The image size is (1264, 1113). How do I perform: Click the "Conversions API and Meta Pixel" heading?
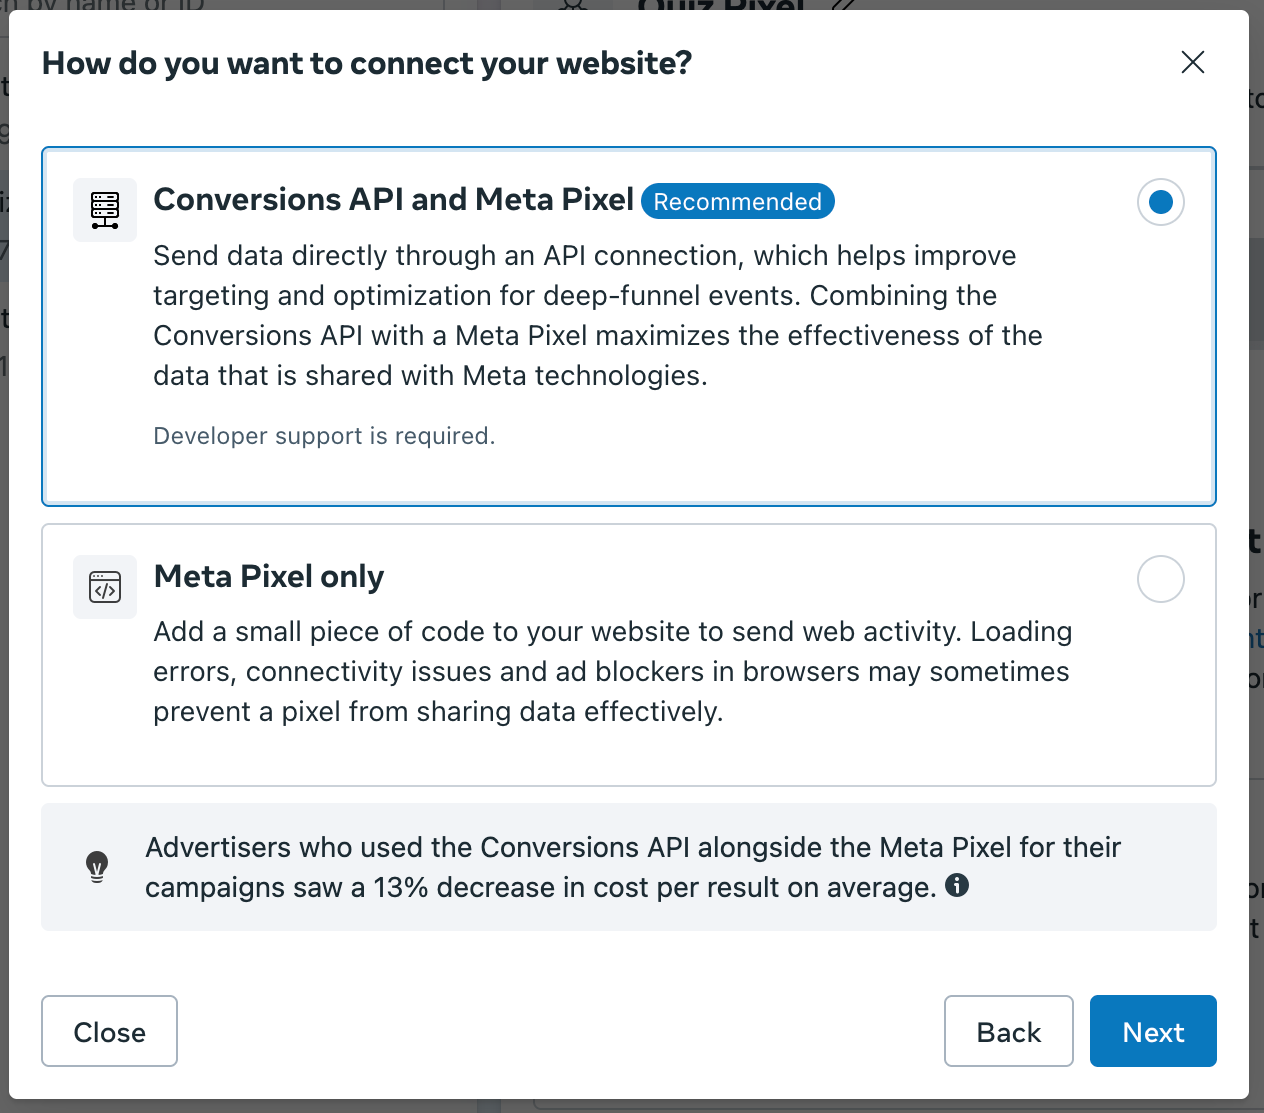click(394, 200)
